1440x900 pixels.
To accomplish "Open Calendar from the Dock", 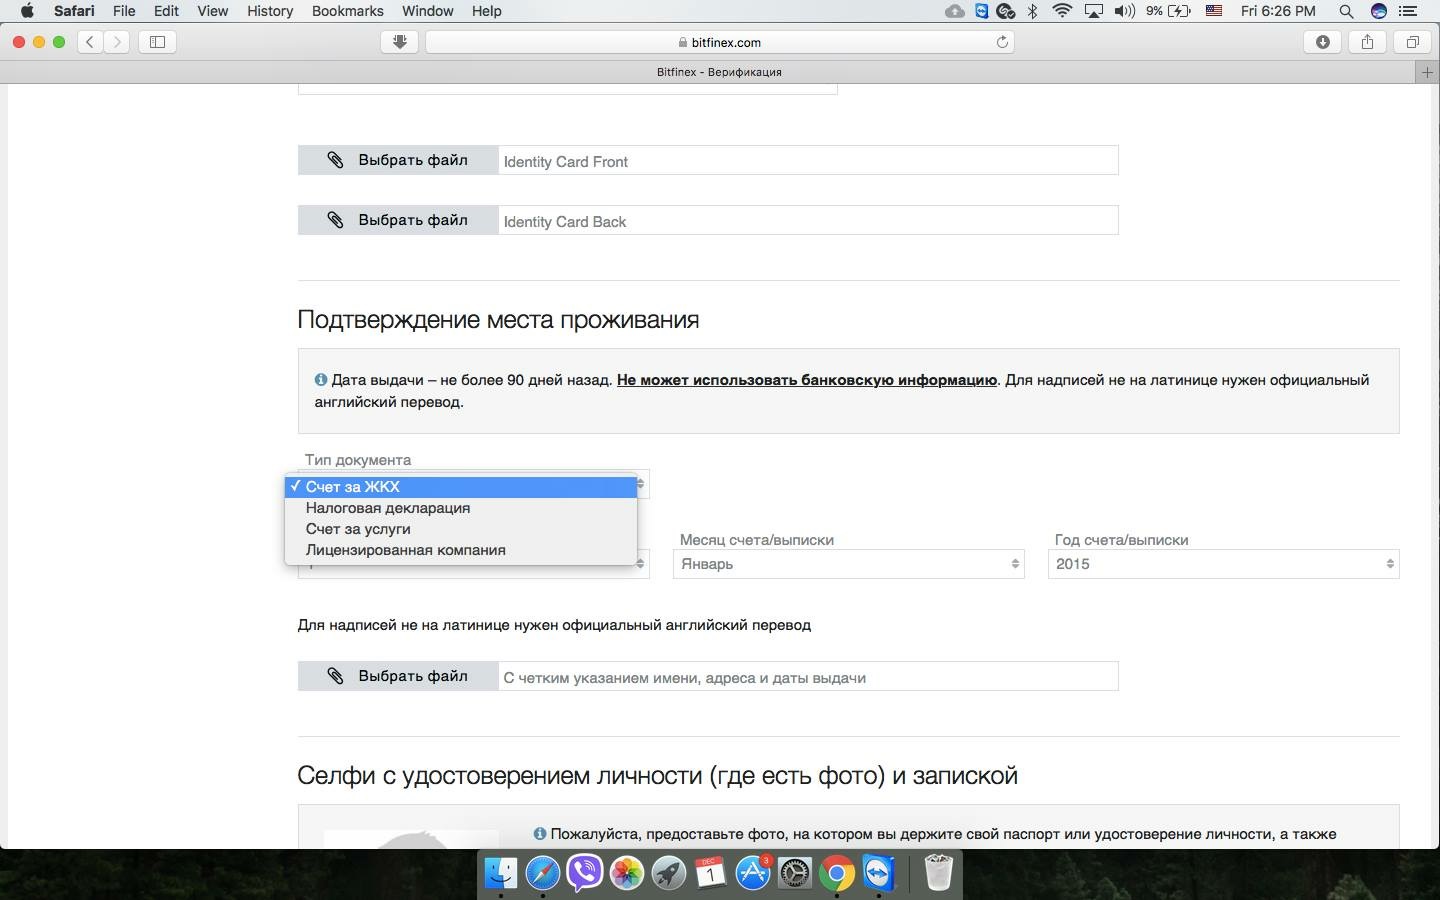I will coord(711,873).
